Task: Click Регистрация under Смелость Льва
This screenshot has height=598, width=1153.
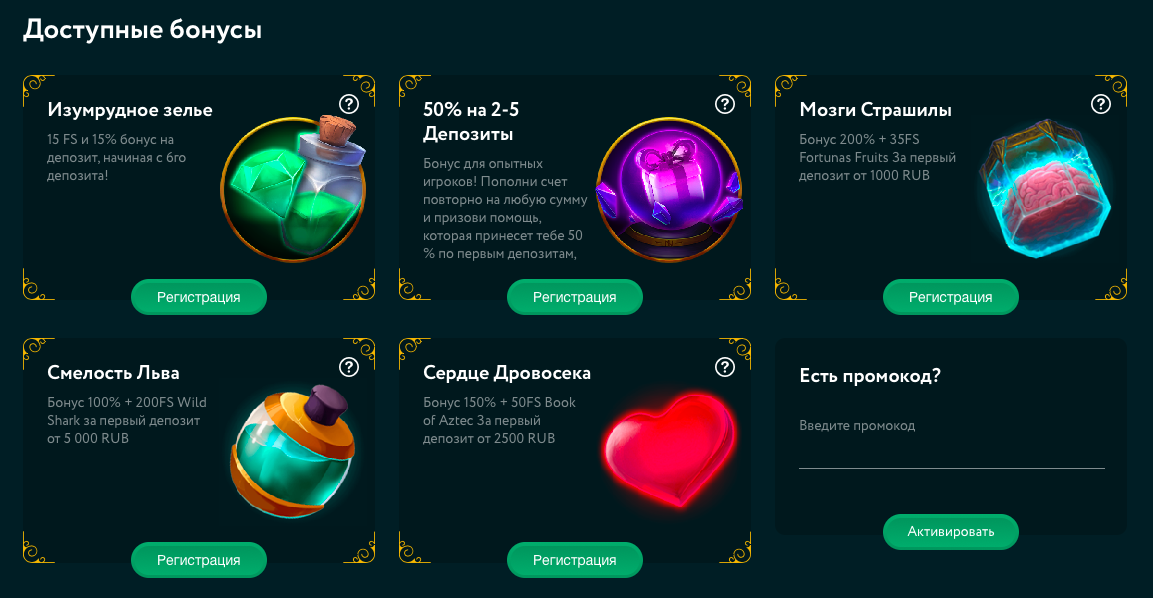Action: (x=199, y=560)
